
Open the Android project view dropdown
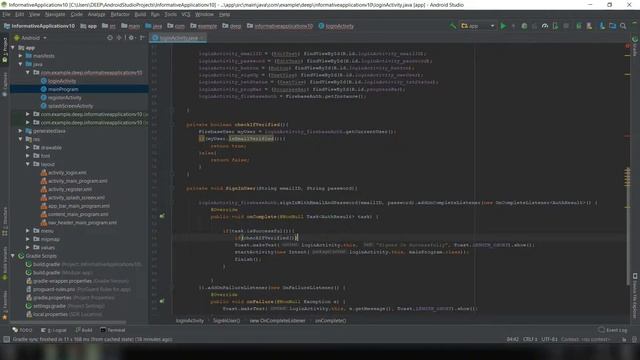(x=31, y=38)
